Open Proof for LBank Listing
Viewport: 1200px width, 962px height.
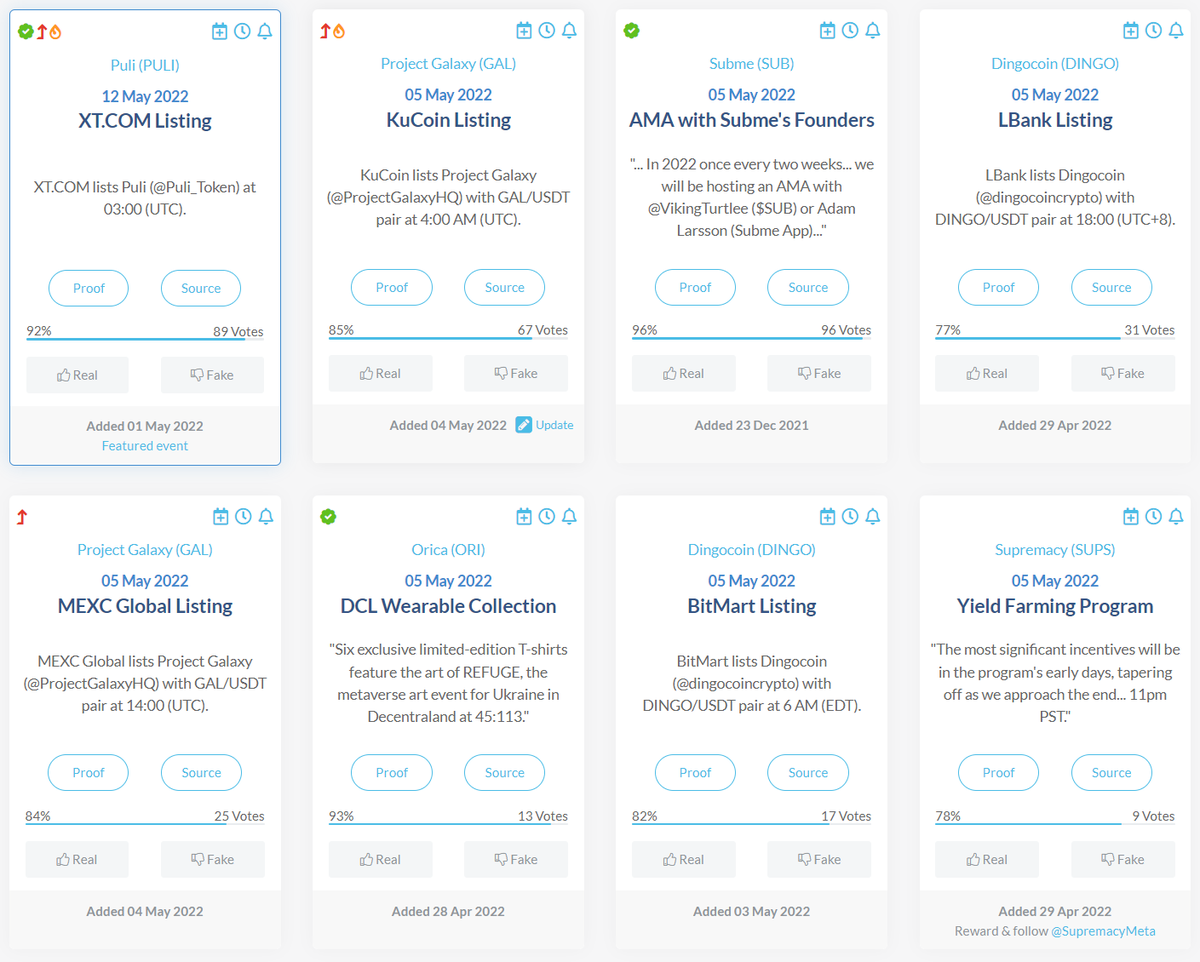998,287
